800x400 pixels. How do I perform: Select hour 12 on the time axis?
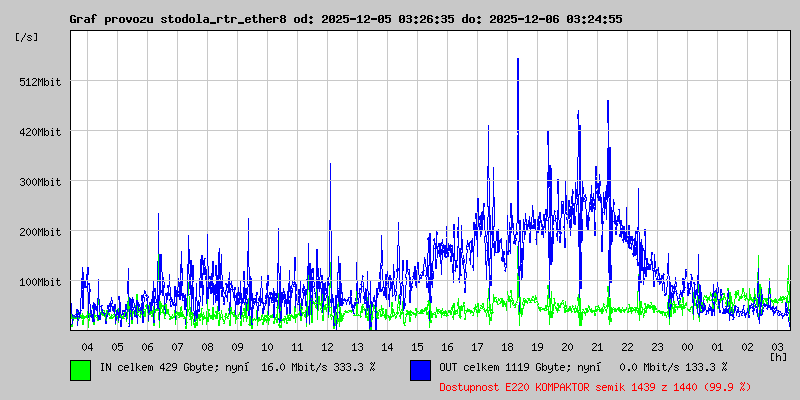(x=327, y=346)
